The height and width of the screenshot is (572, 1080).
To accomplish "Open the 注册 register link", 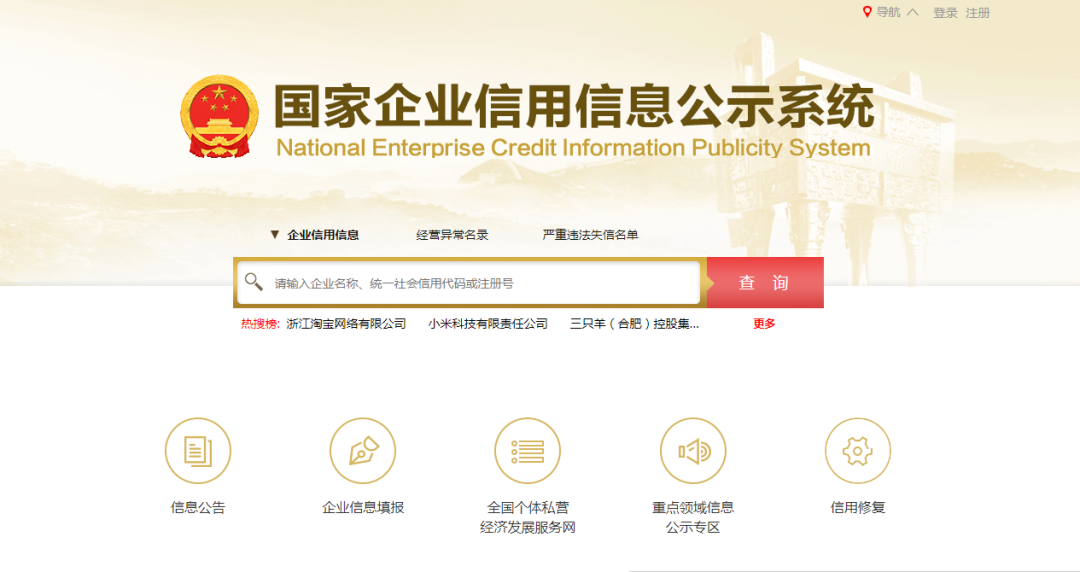I will pos(977,13).
